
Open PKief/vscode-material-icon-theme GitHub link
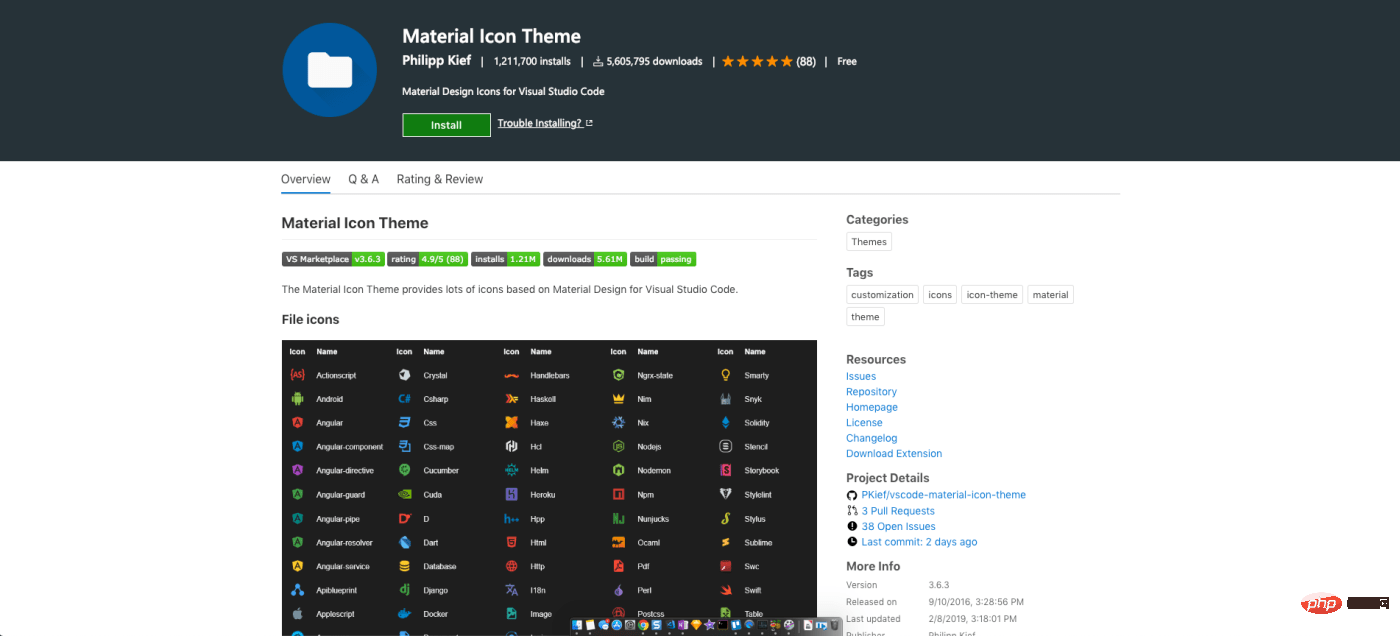(x=943, y=495)
